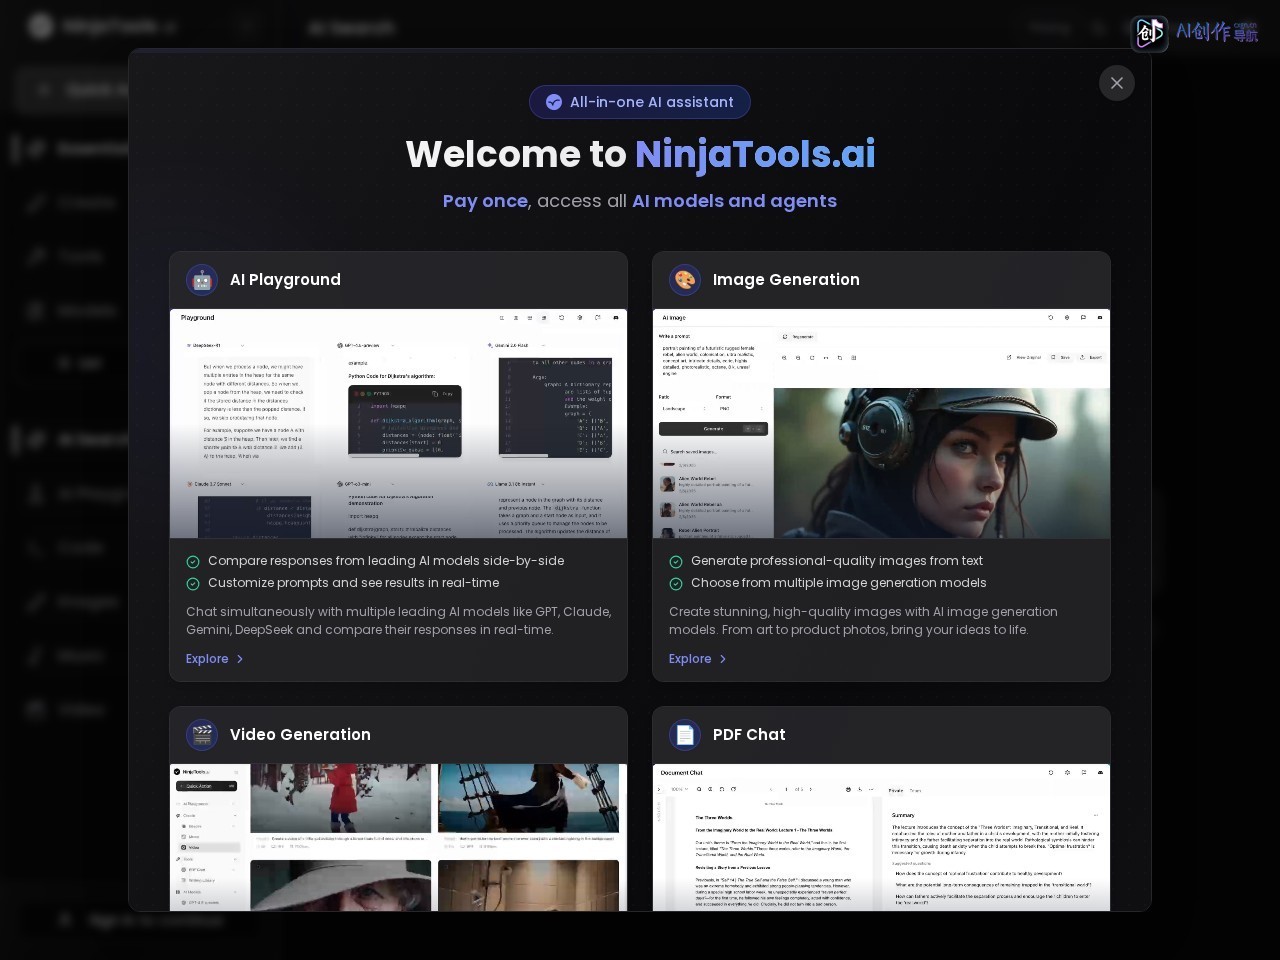Click the text 'Generate professional-quality images from text'
1280x960 pixels.
pyautogui.click(x=837, y=561)
